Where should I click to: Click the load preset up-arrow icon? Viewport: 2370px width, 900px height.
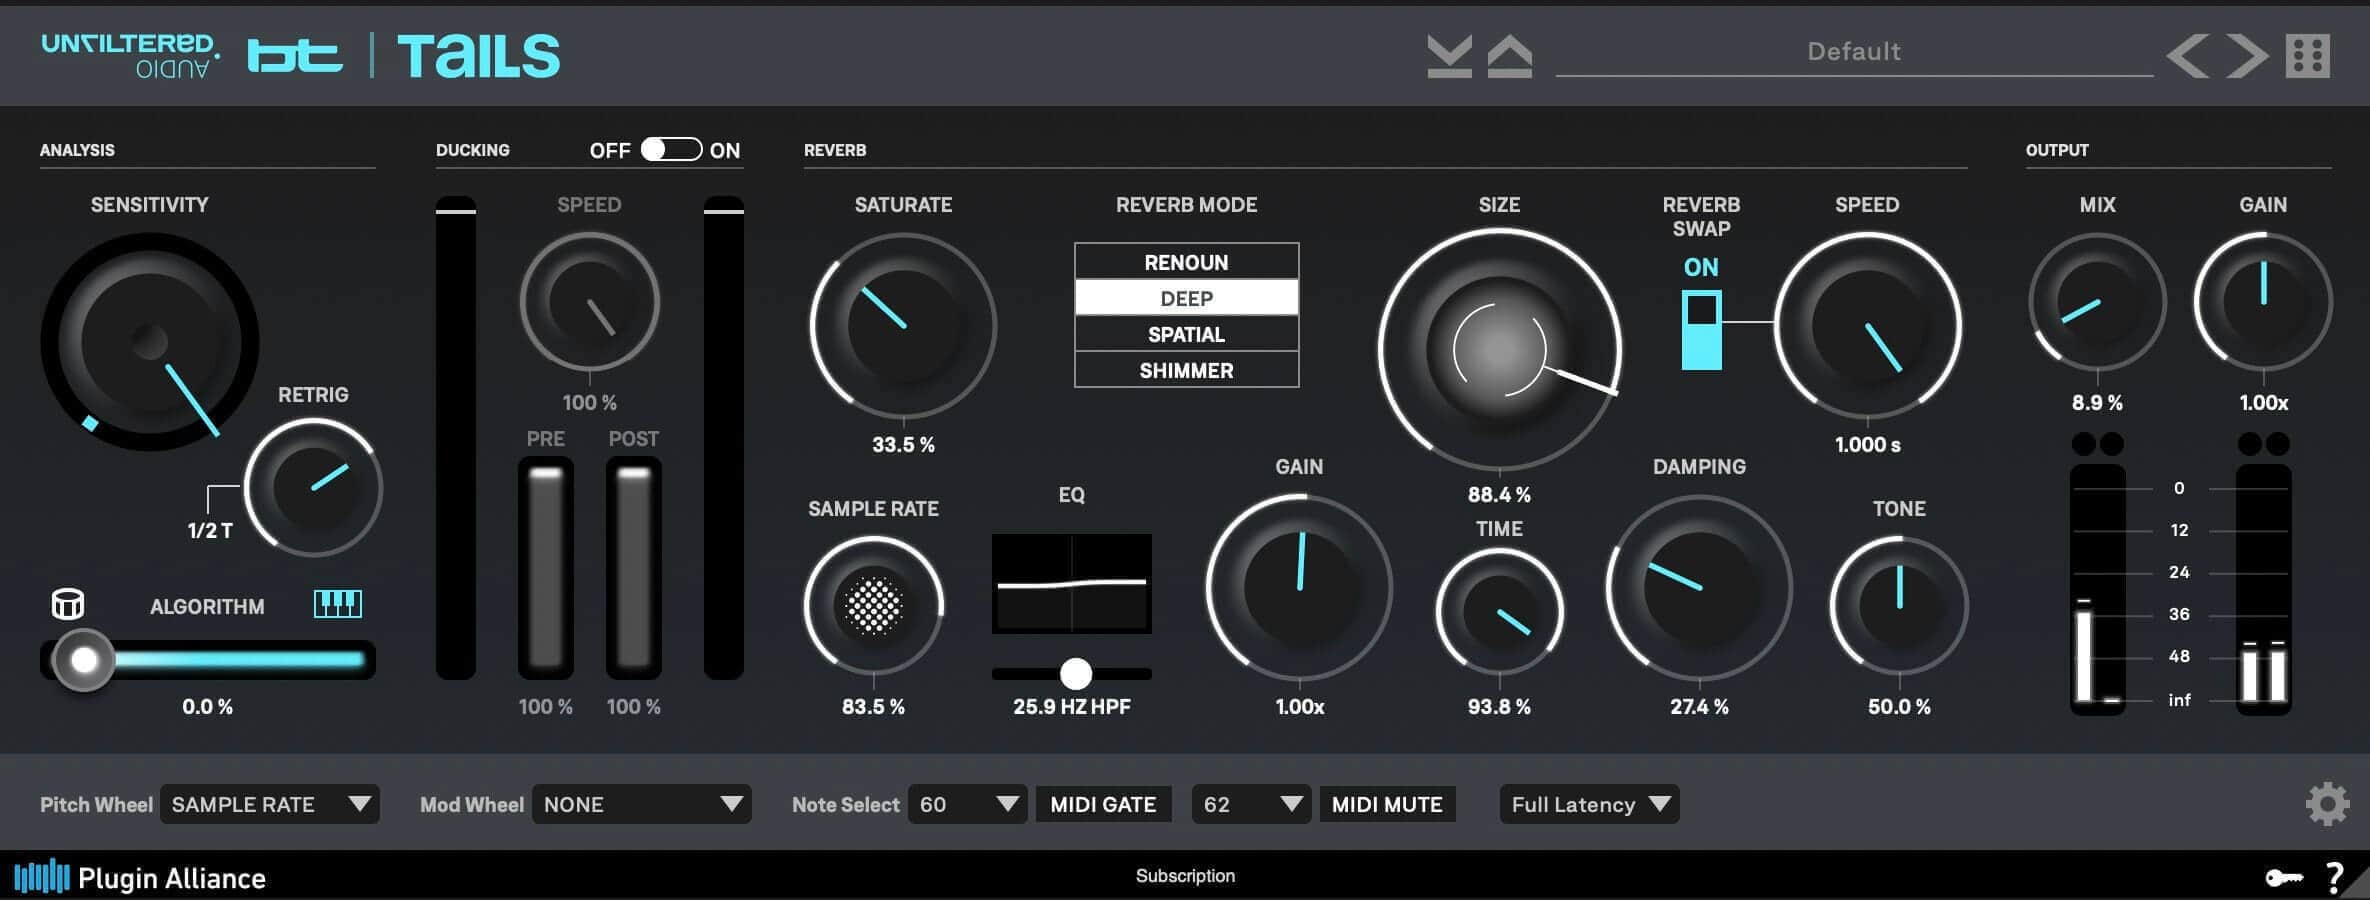tap(1509, 56)
